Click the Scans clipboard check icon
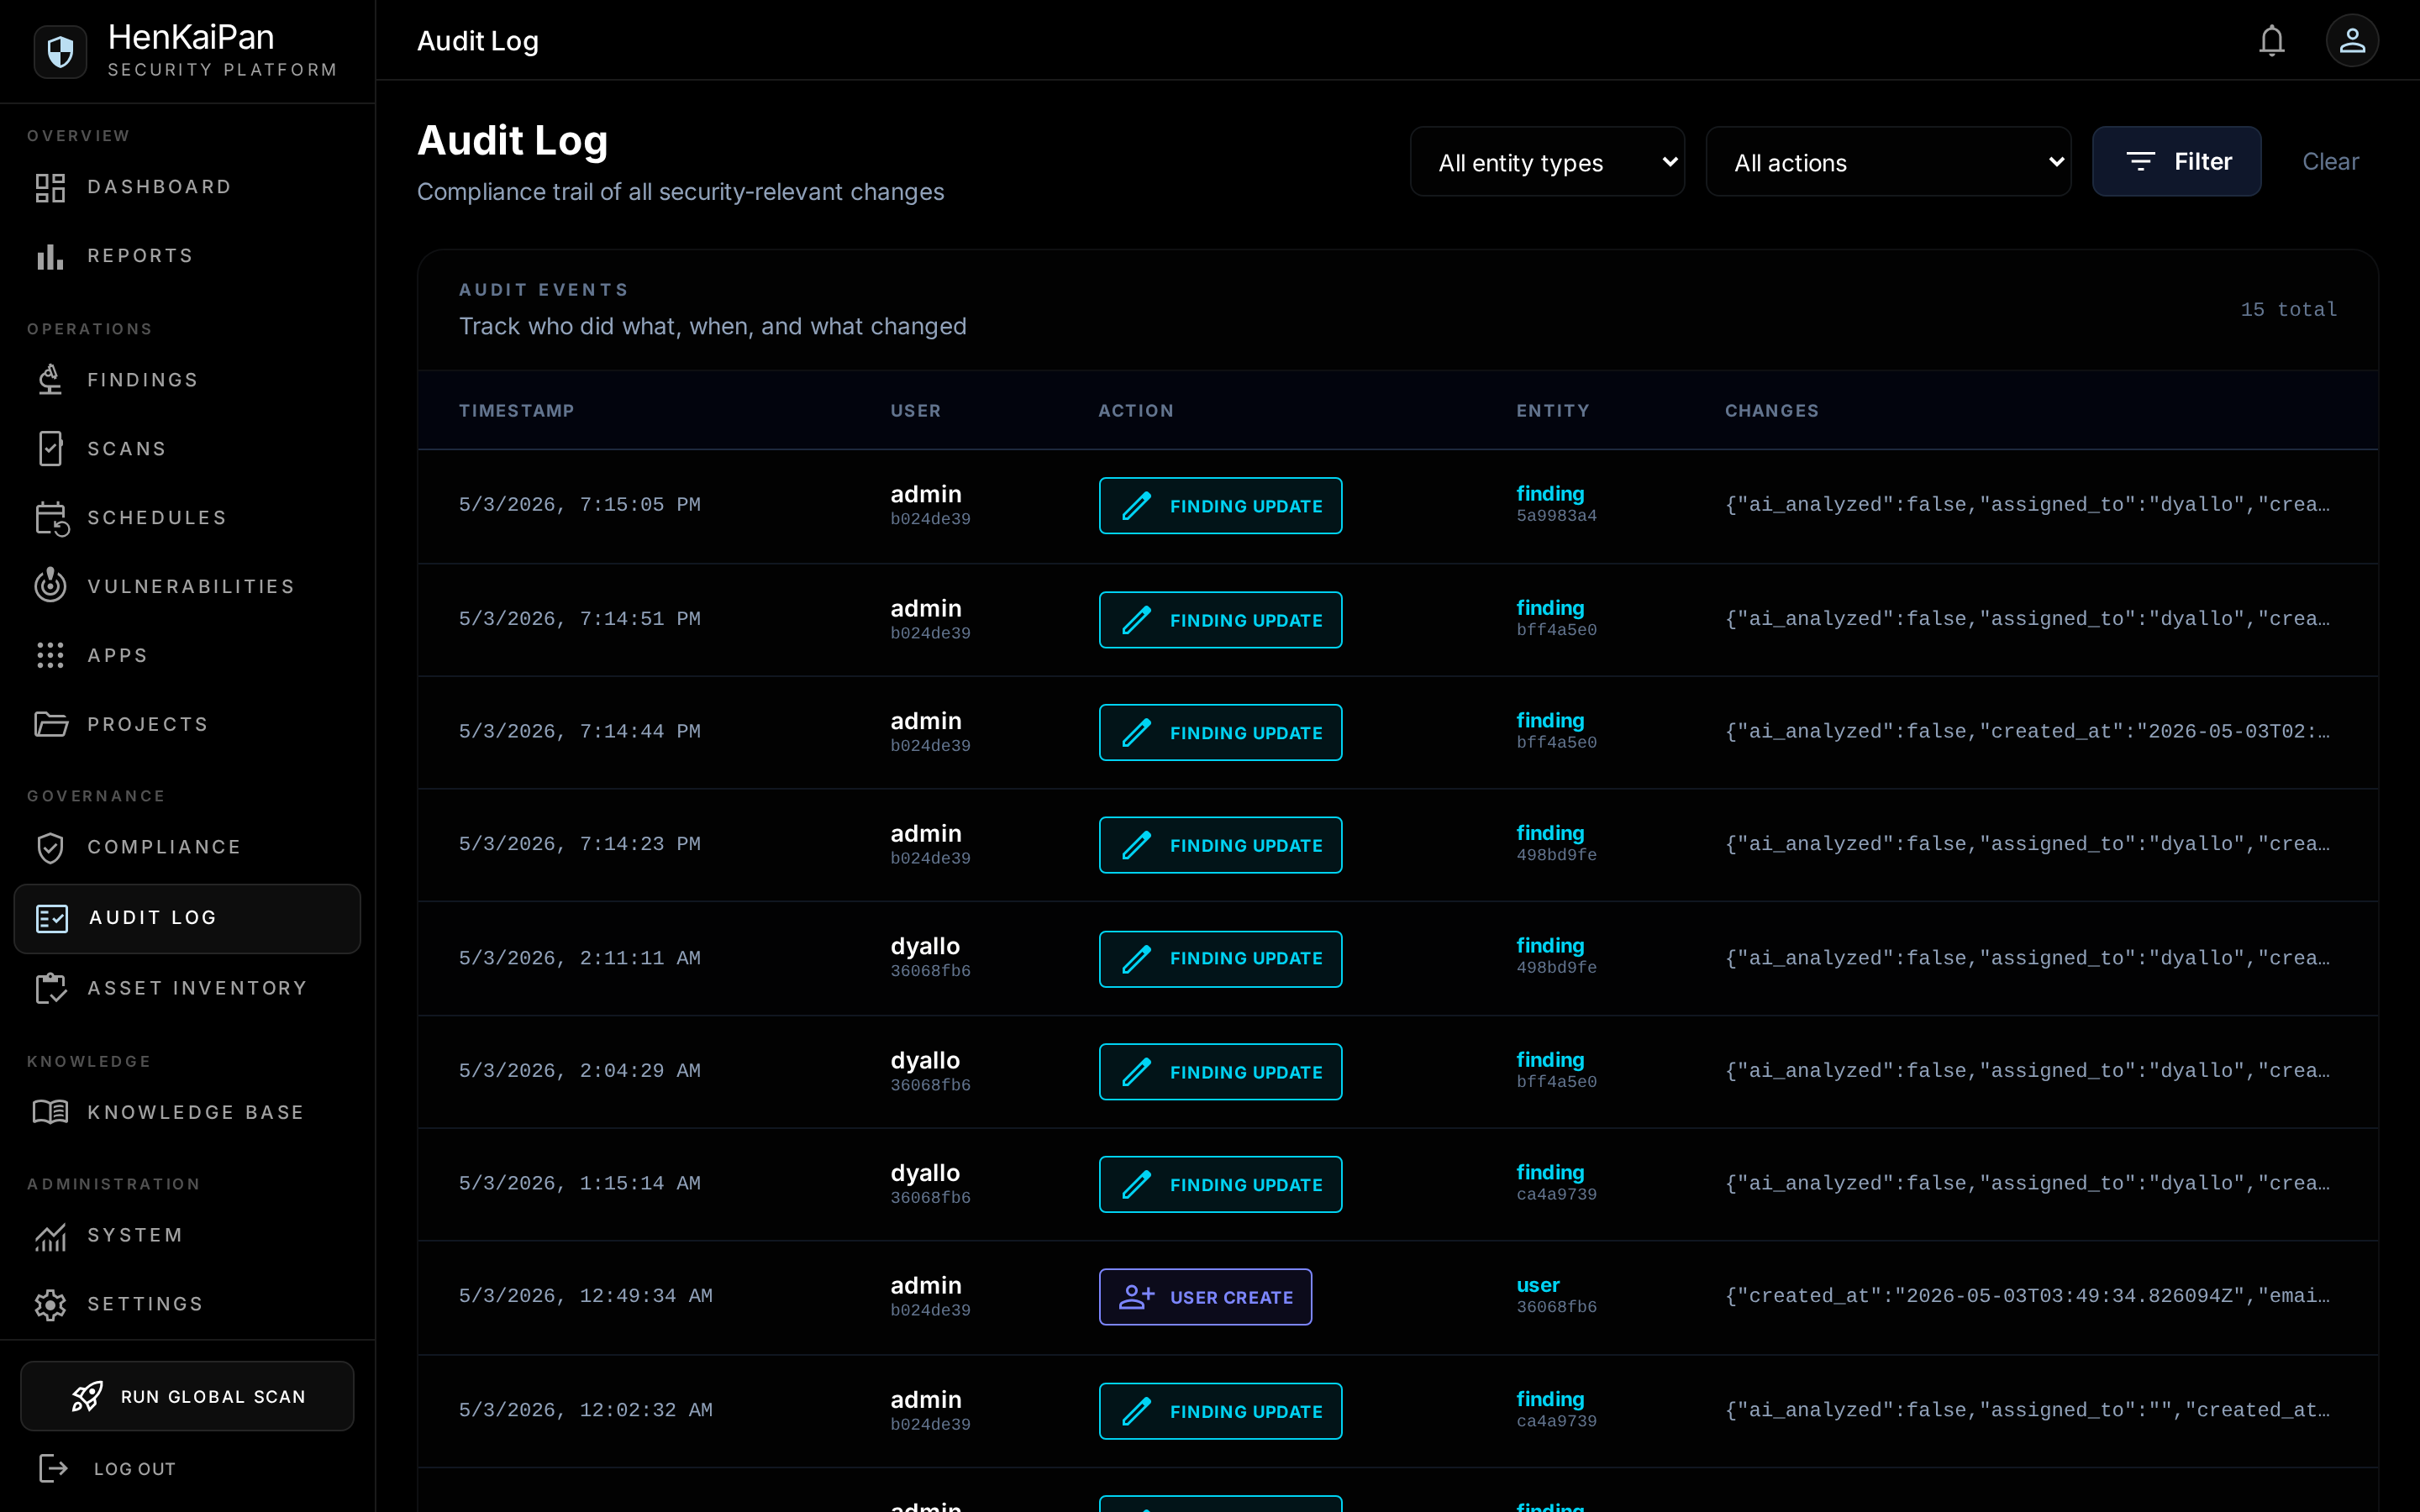 (x=50, y=449)
